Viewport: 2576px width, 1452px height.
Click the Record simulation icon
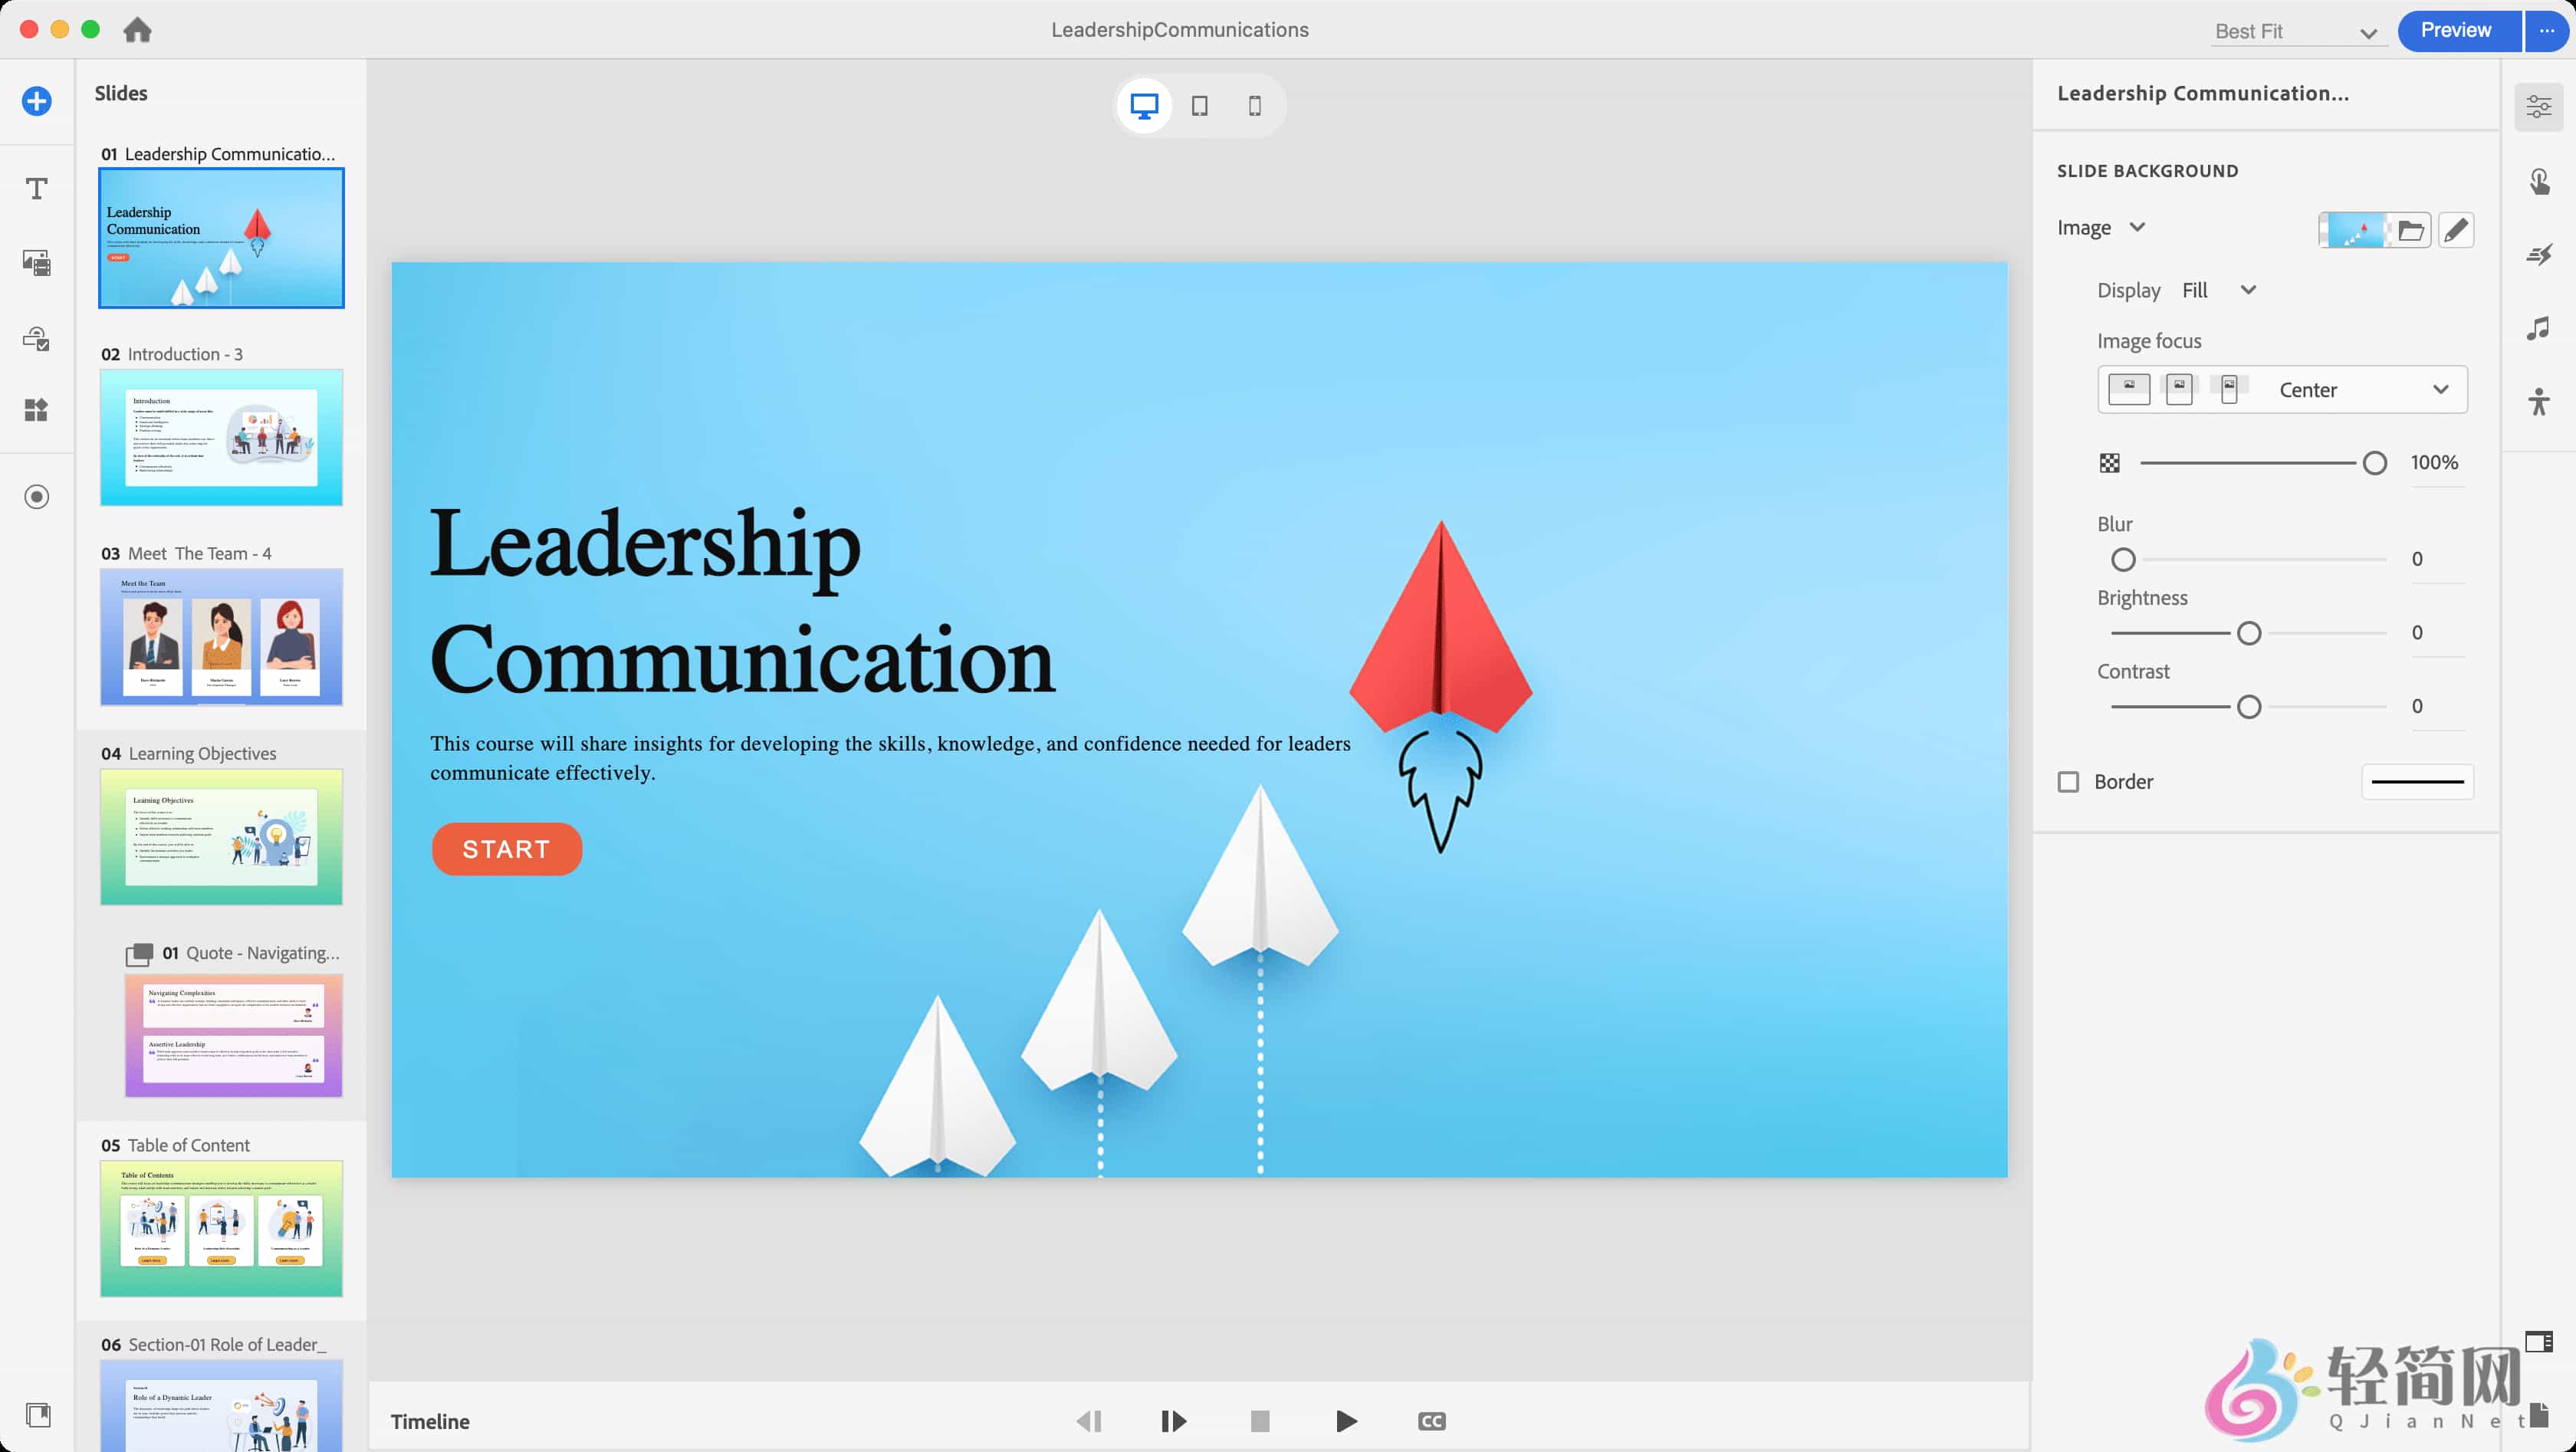37,497
